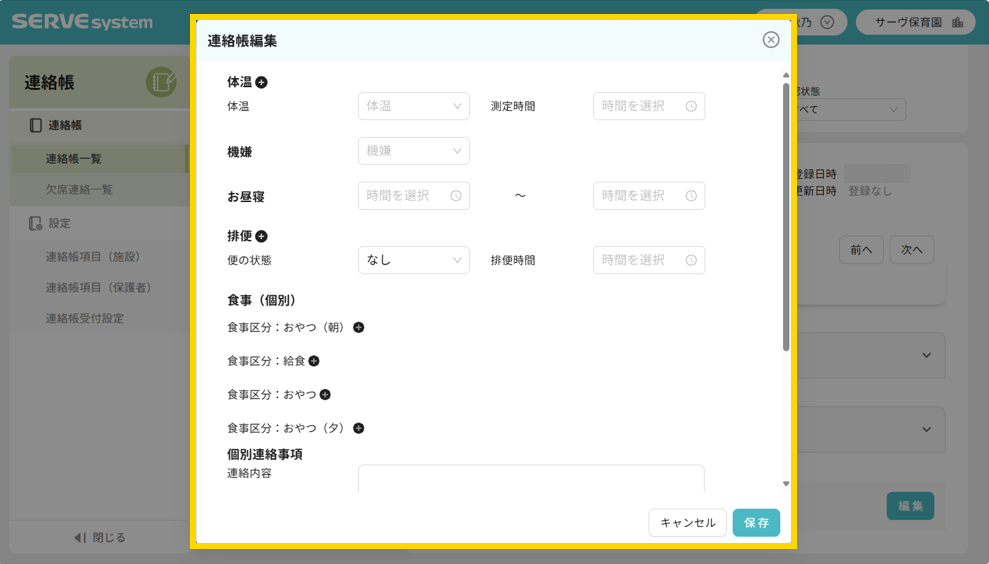The image size is (989, 564).
Task: Open the 機嫌 dropdown
Action: [413, 151]
